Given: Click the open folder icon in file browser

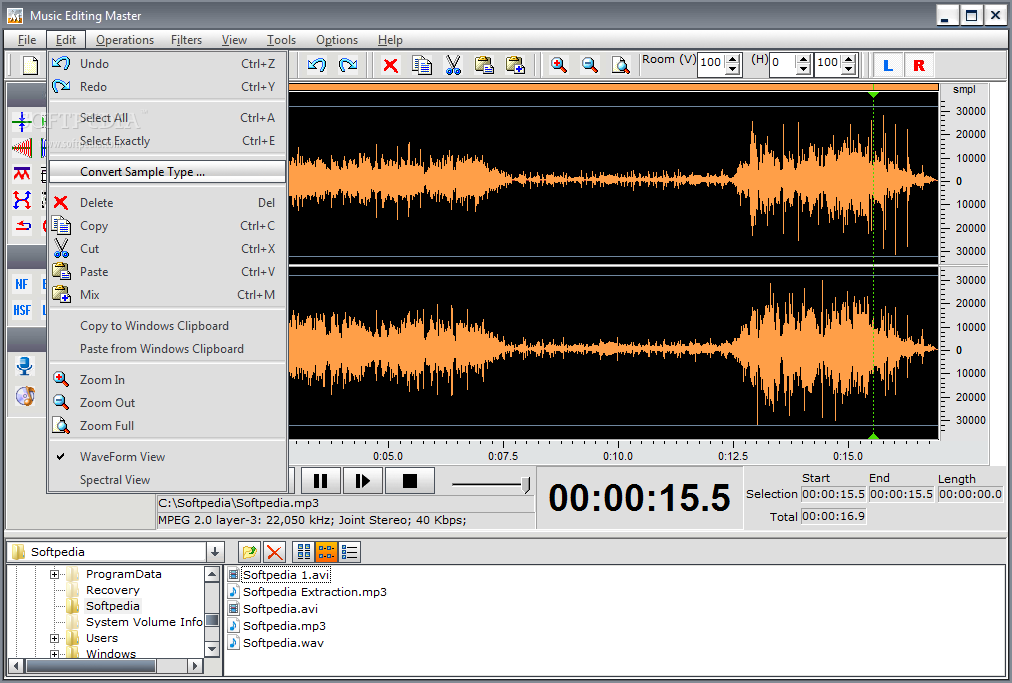Looking at the screenshot, I should point(250,552).
